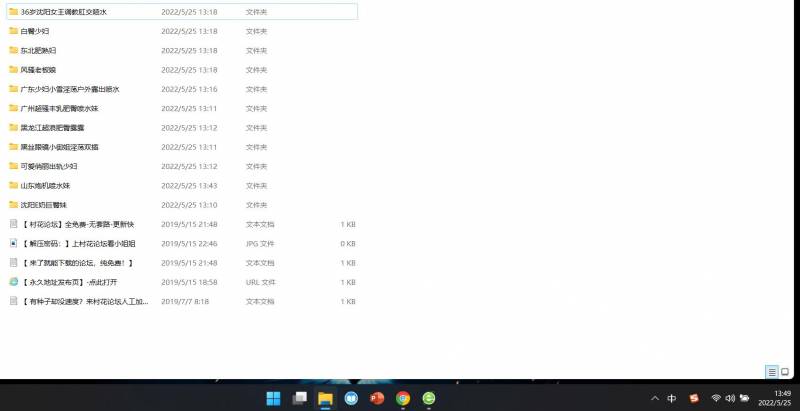The image size is (800, 411).
Task: Open the clock and date panel
Action: click(775, 398)
